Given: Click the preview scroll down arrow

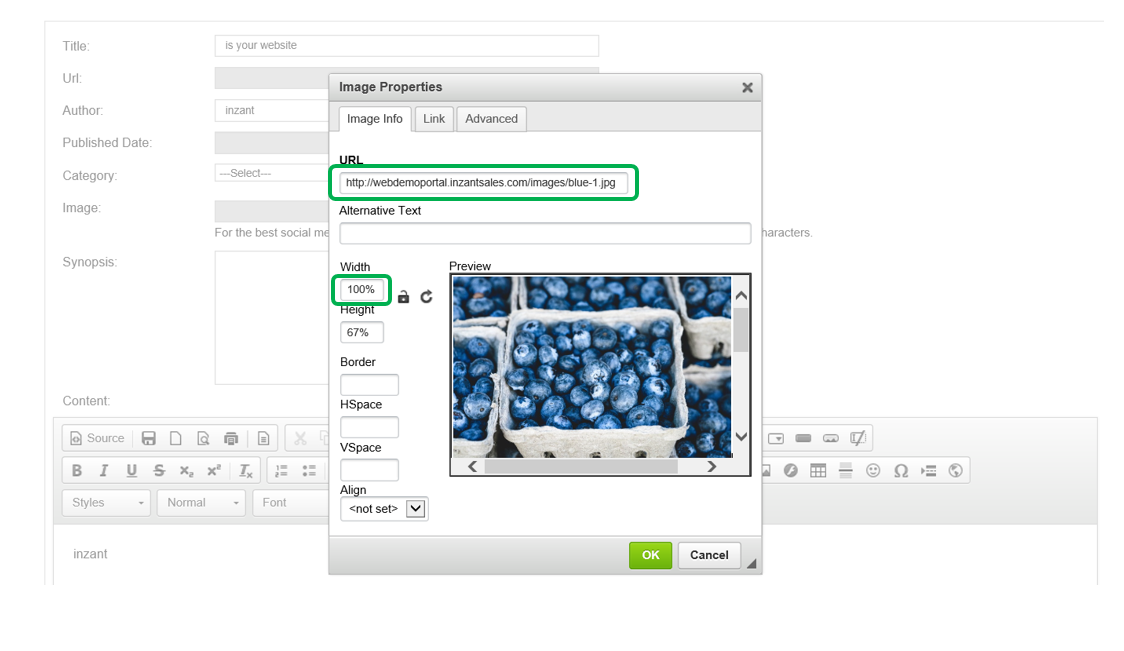Looking at the screenshot, I should [x=741, y=436].
